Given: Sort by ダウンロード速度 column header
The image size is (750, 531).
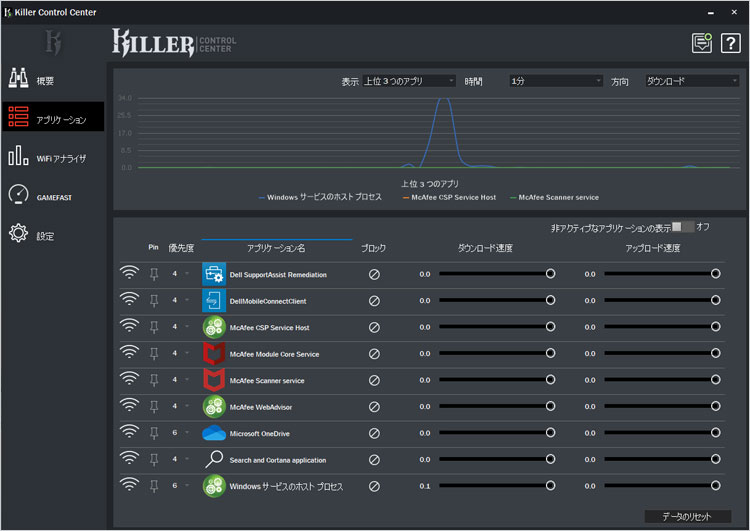Looking at the screenshot, I should click(x=485, y=248).
